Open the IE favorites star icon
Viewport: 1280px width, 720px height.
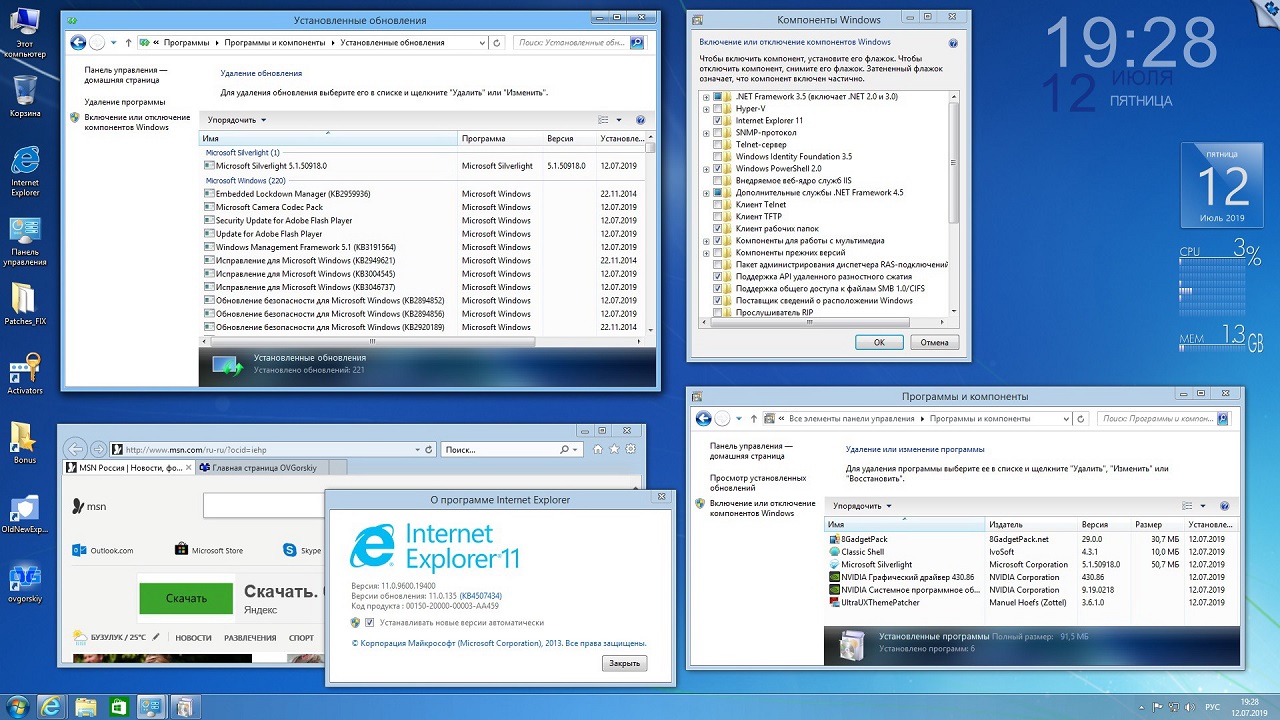coord(613,450)
